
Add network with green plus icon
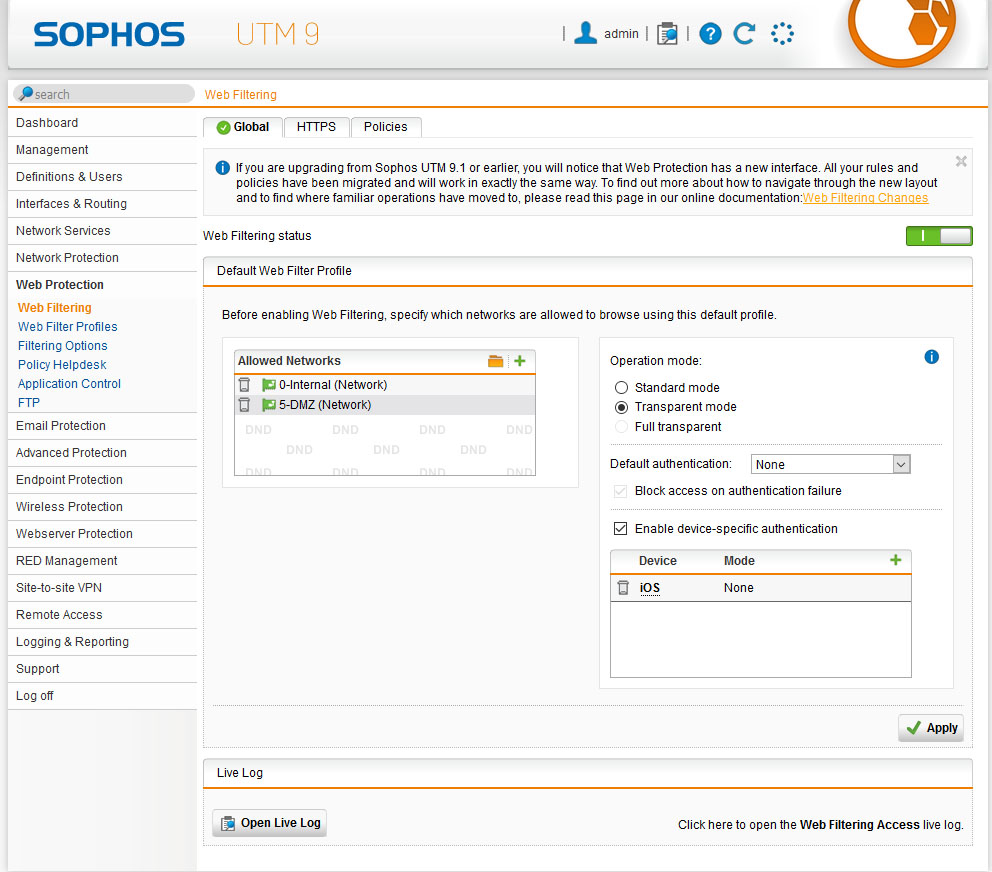click(519, 361)
